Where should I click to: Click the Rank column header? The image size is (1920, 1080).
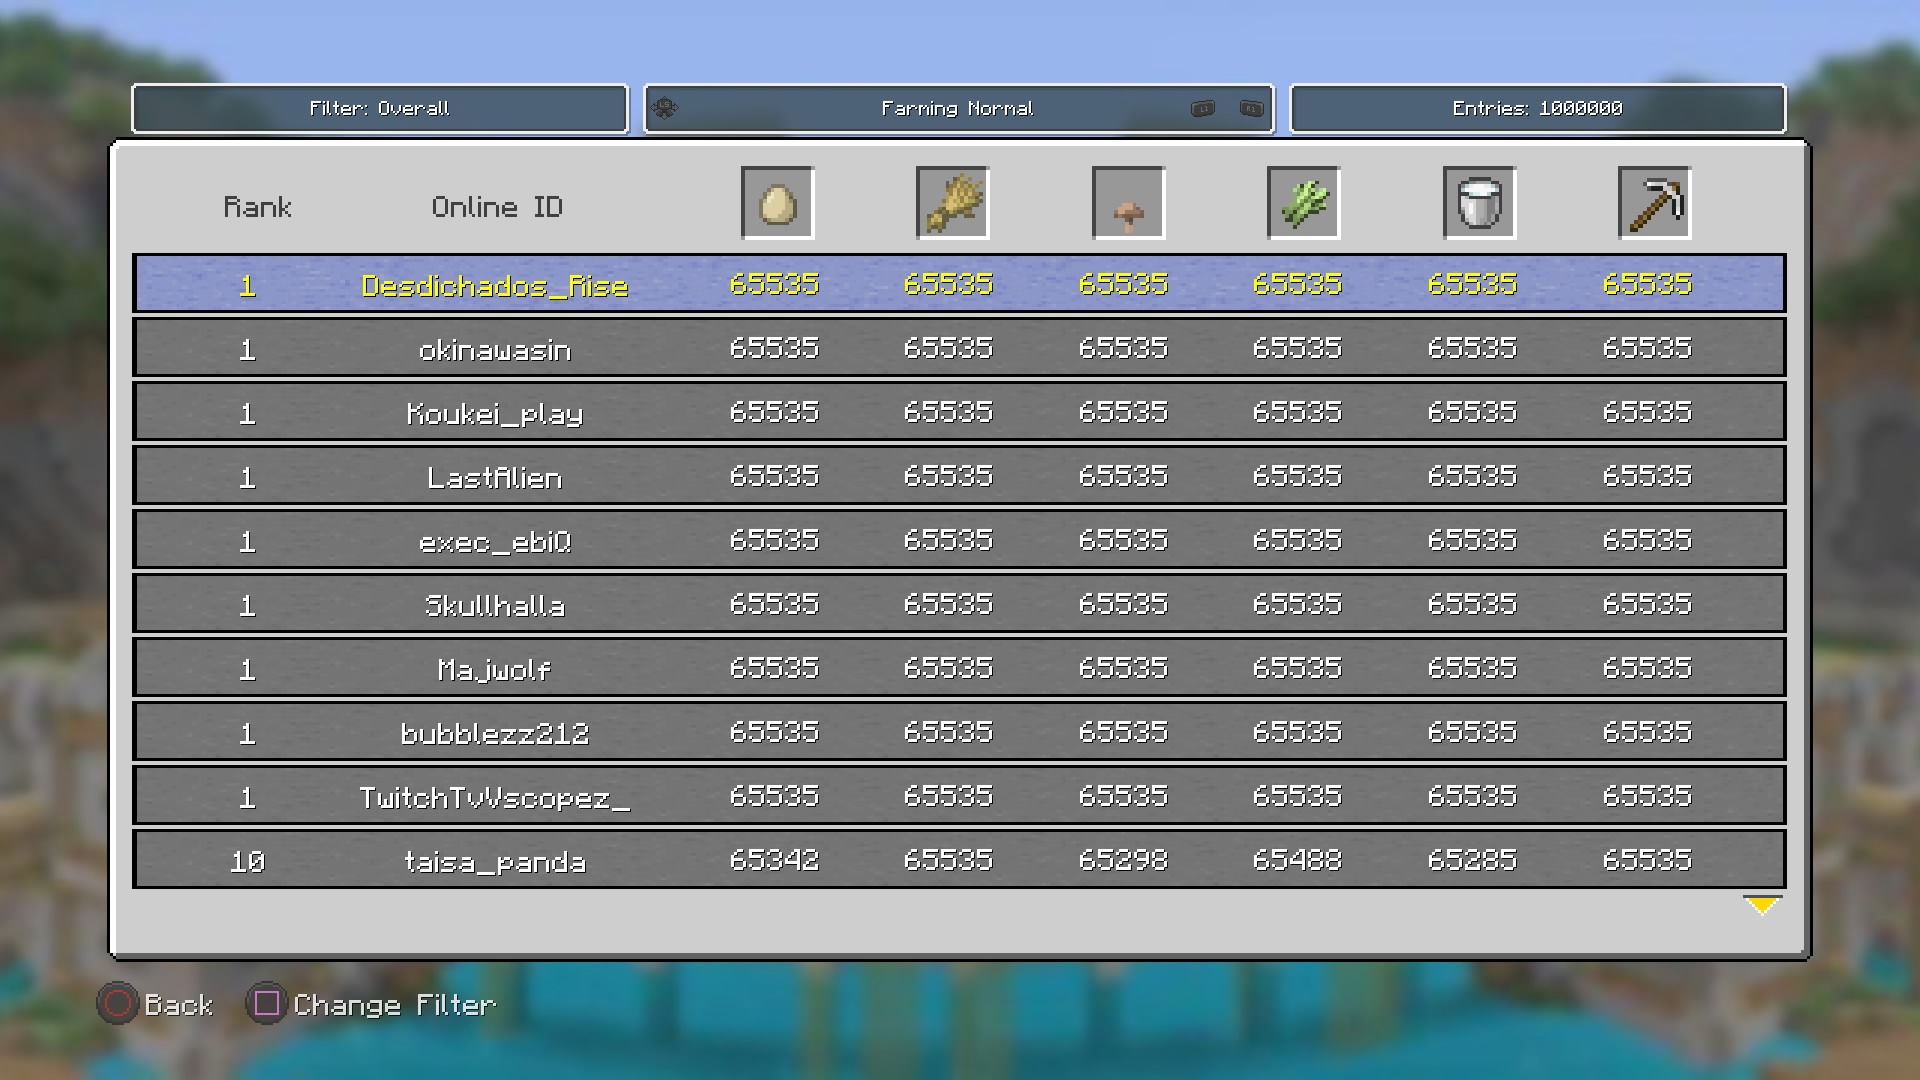[257, 207]
